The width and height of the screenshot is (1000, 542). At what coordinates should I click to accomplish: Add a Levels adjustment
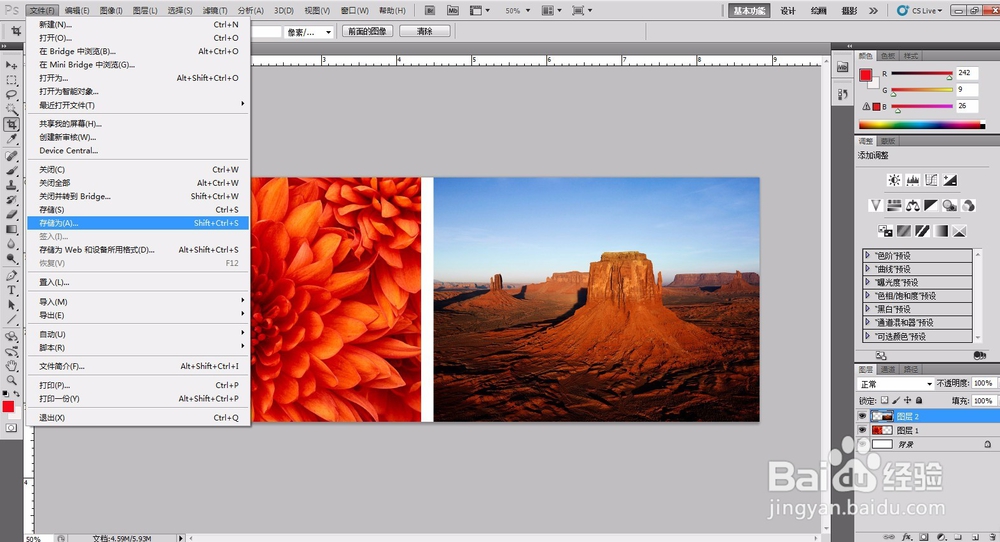[x=913, y=180]
